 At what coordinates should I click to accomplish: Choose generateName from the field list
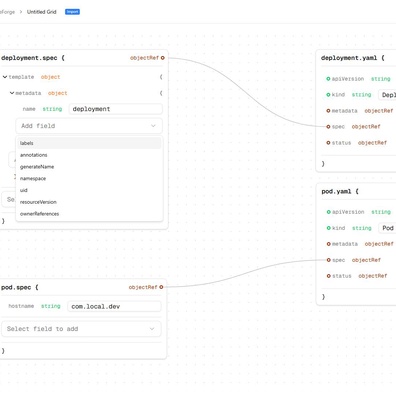coord(89,167)
